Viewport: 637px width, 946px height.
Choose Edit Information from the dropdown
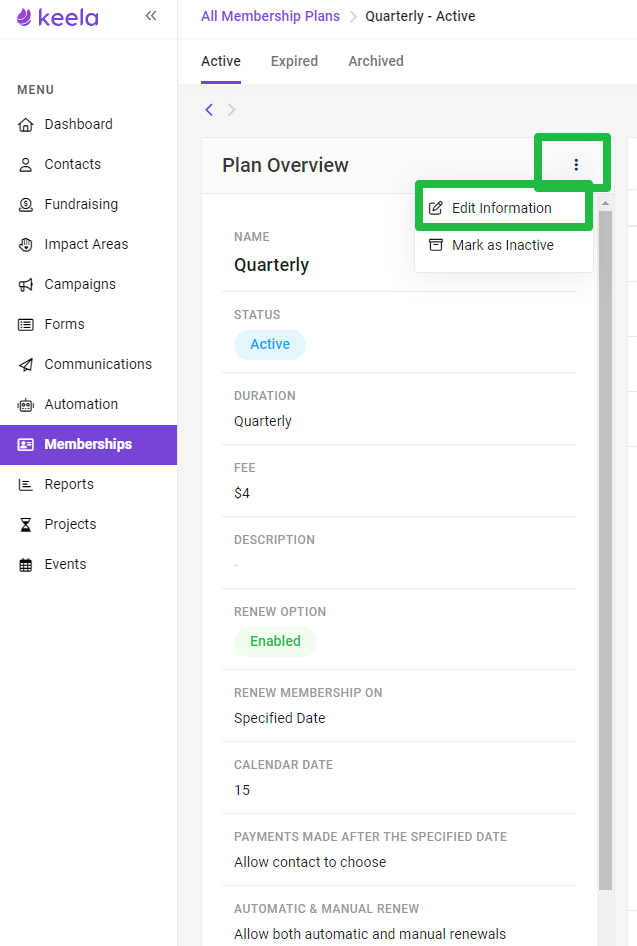click(x=504, y=208)
